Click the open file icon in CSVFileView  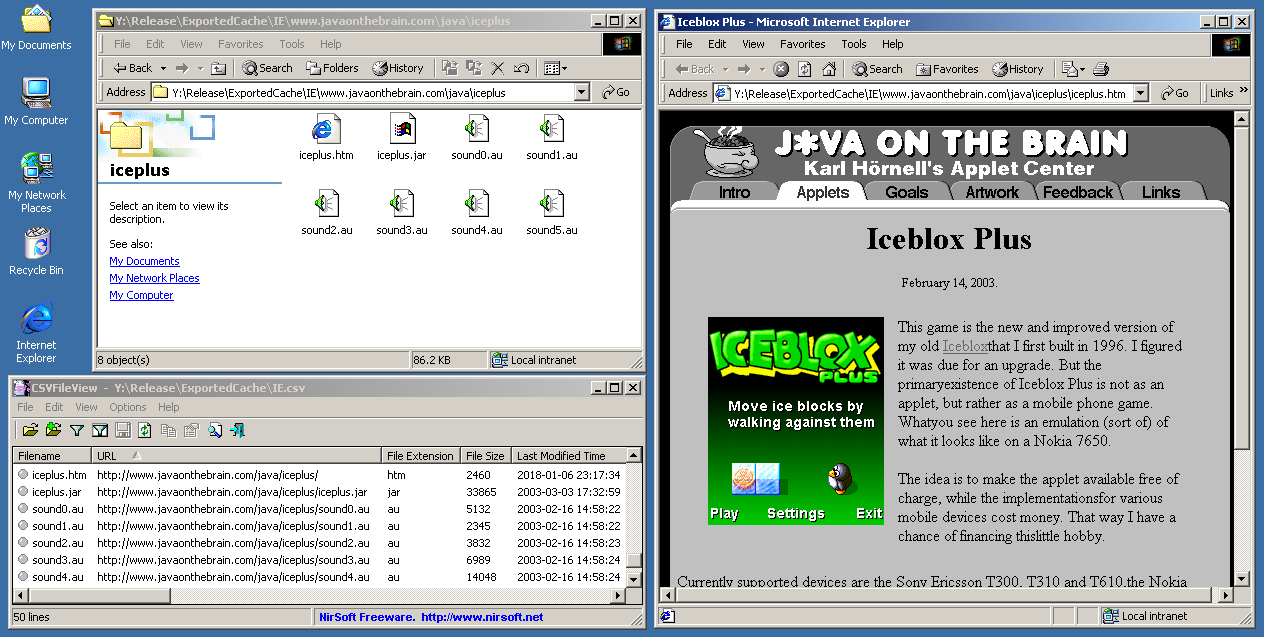click(30, 430)
